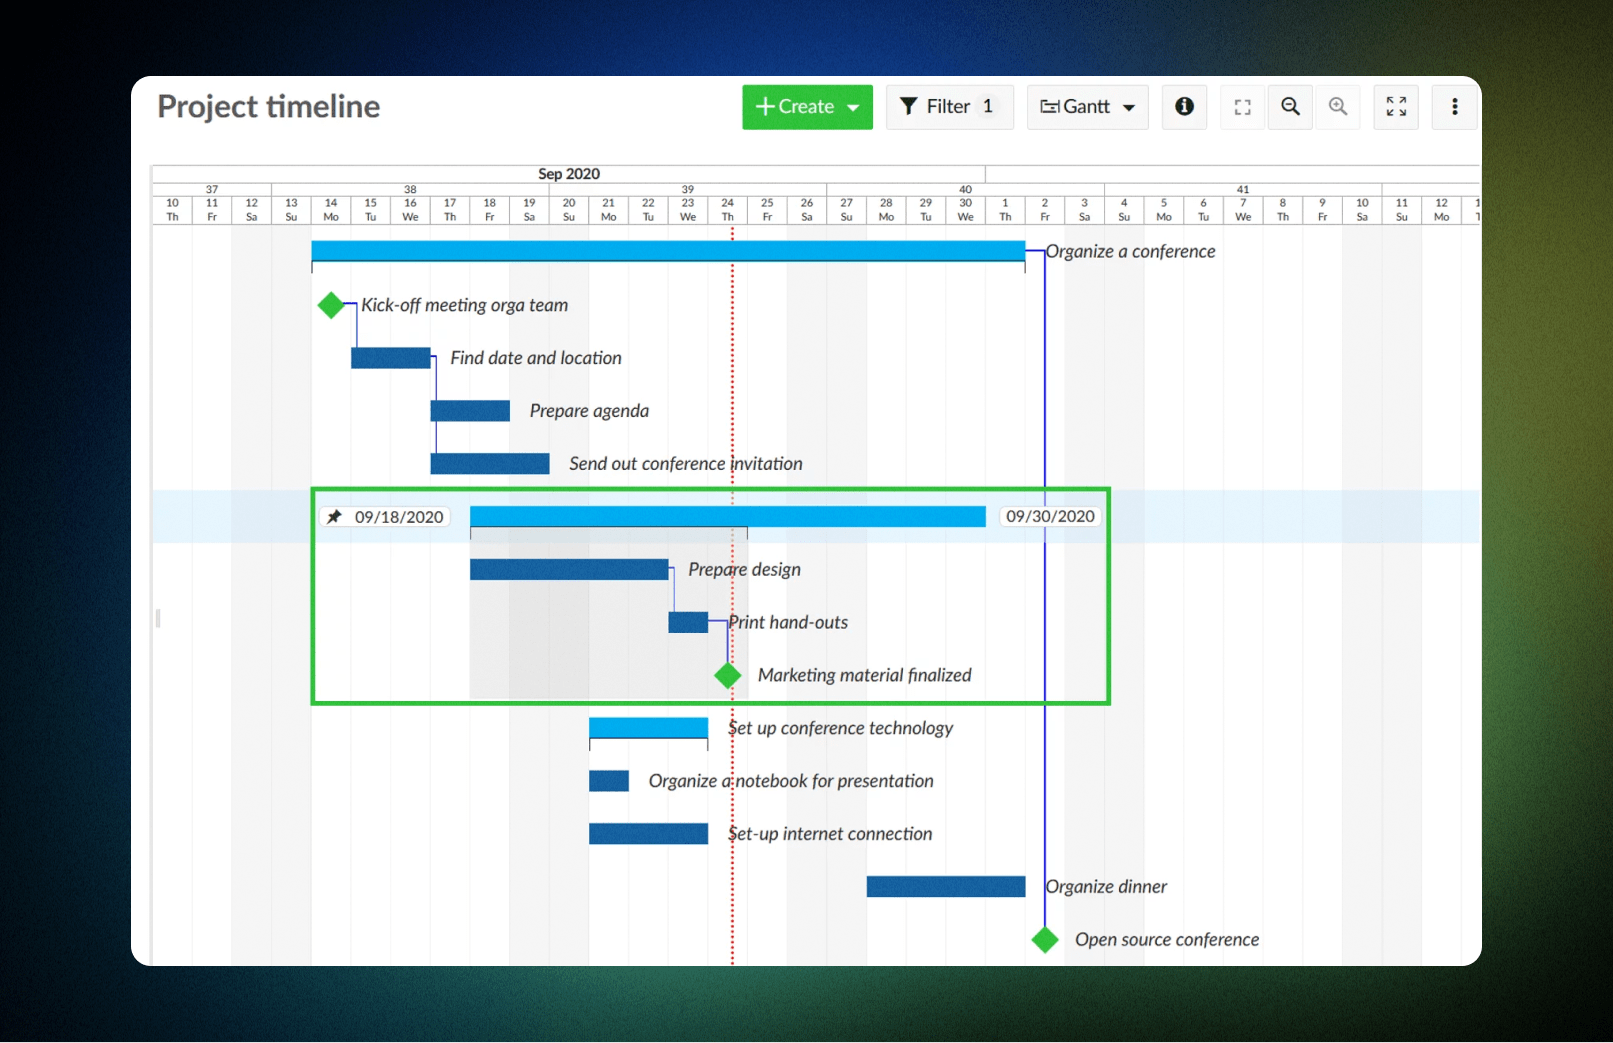This screenshot has width=1613, height=1043.
Task: Click the filter count badge 1
Action: pos(988,106)
